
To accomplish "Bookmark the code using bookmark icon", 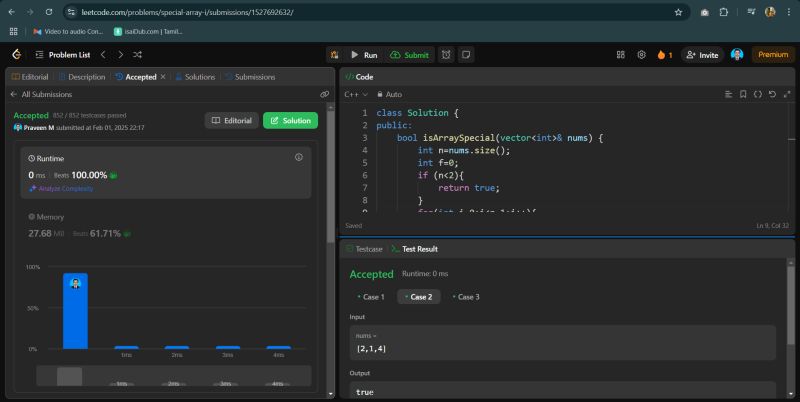I will 743,94.
